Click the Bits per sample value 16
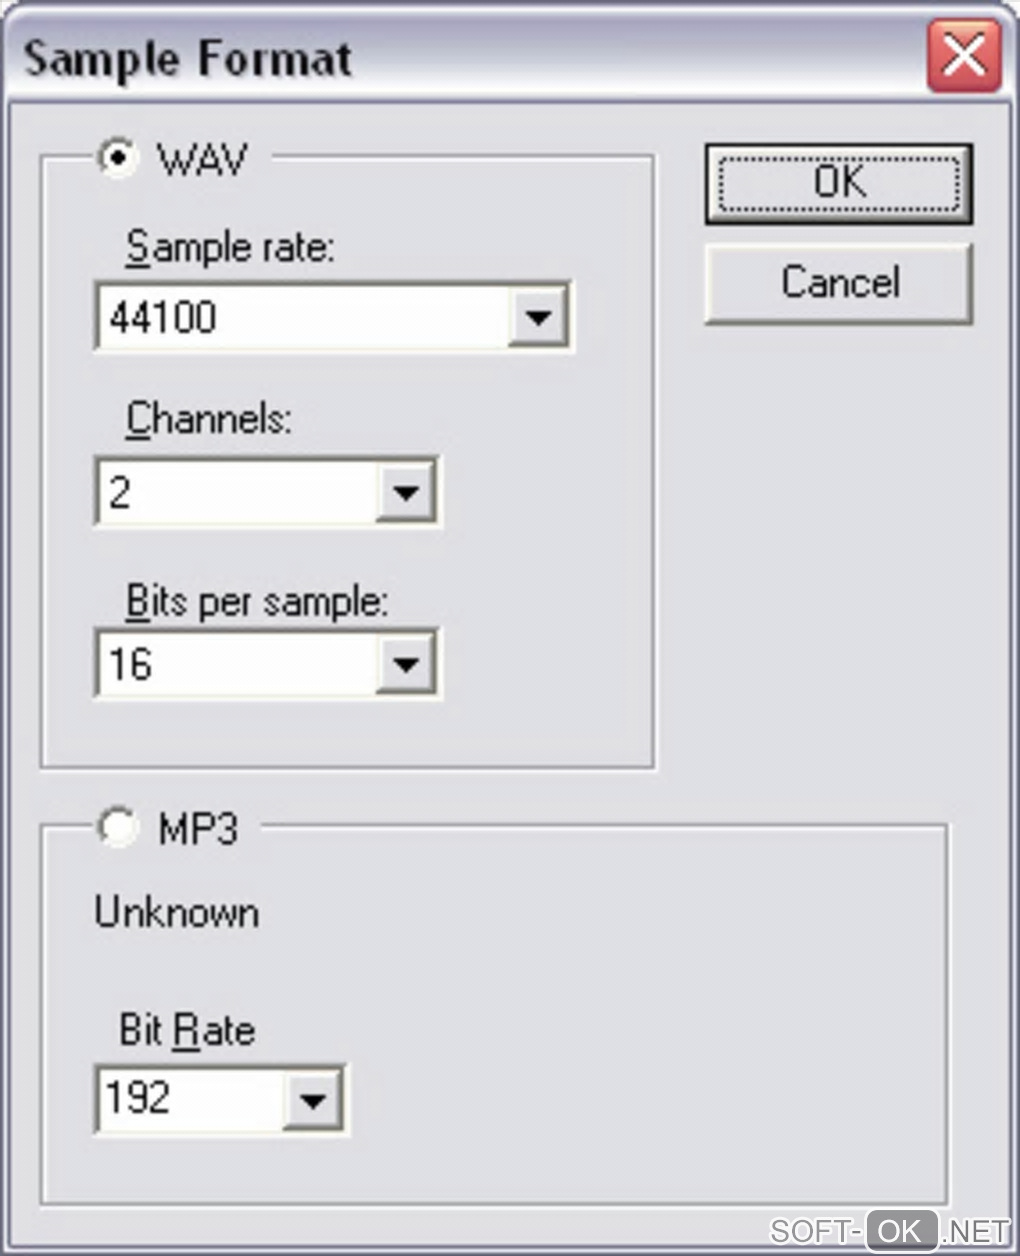The image size is (1020, 1256). [x=236, y=663]
